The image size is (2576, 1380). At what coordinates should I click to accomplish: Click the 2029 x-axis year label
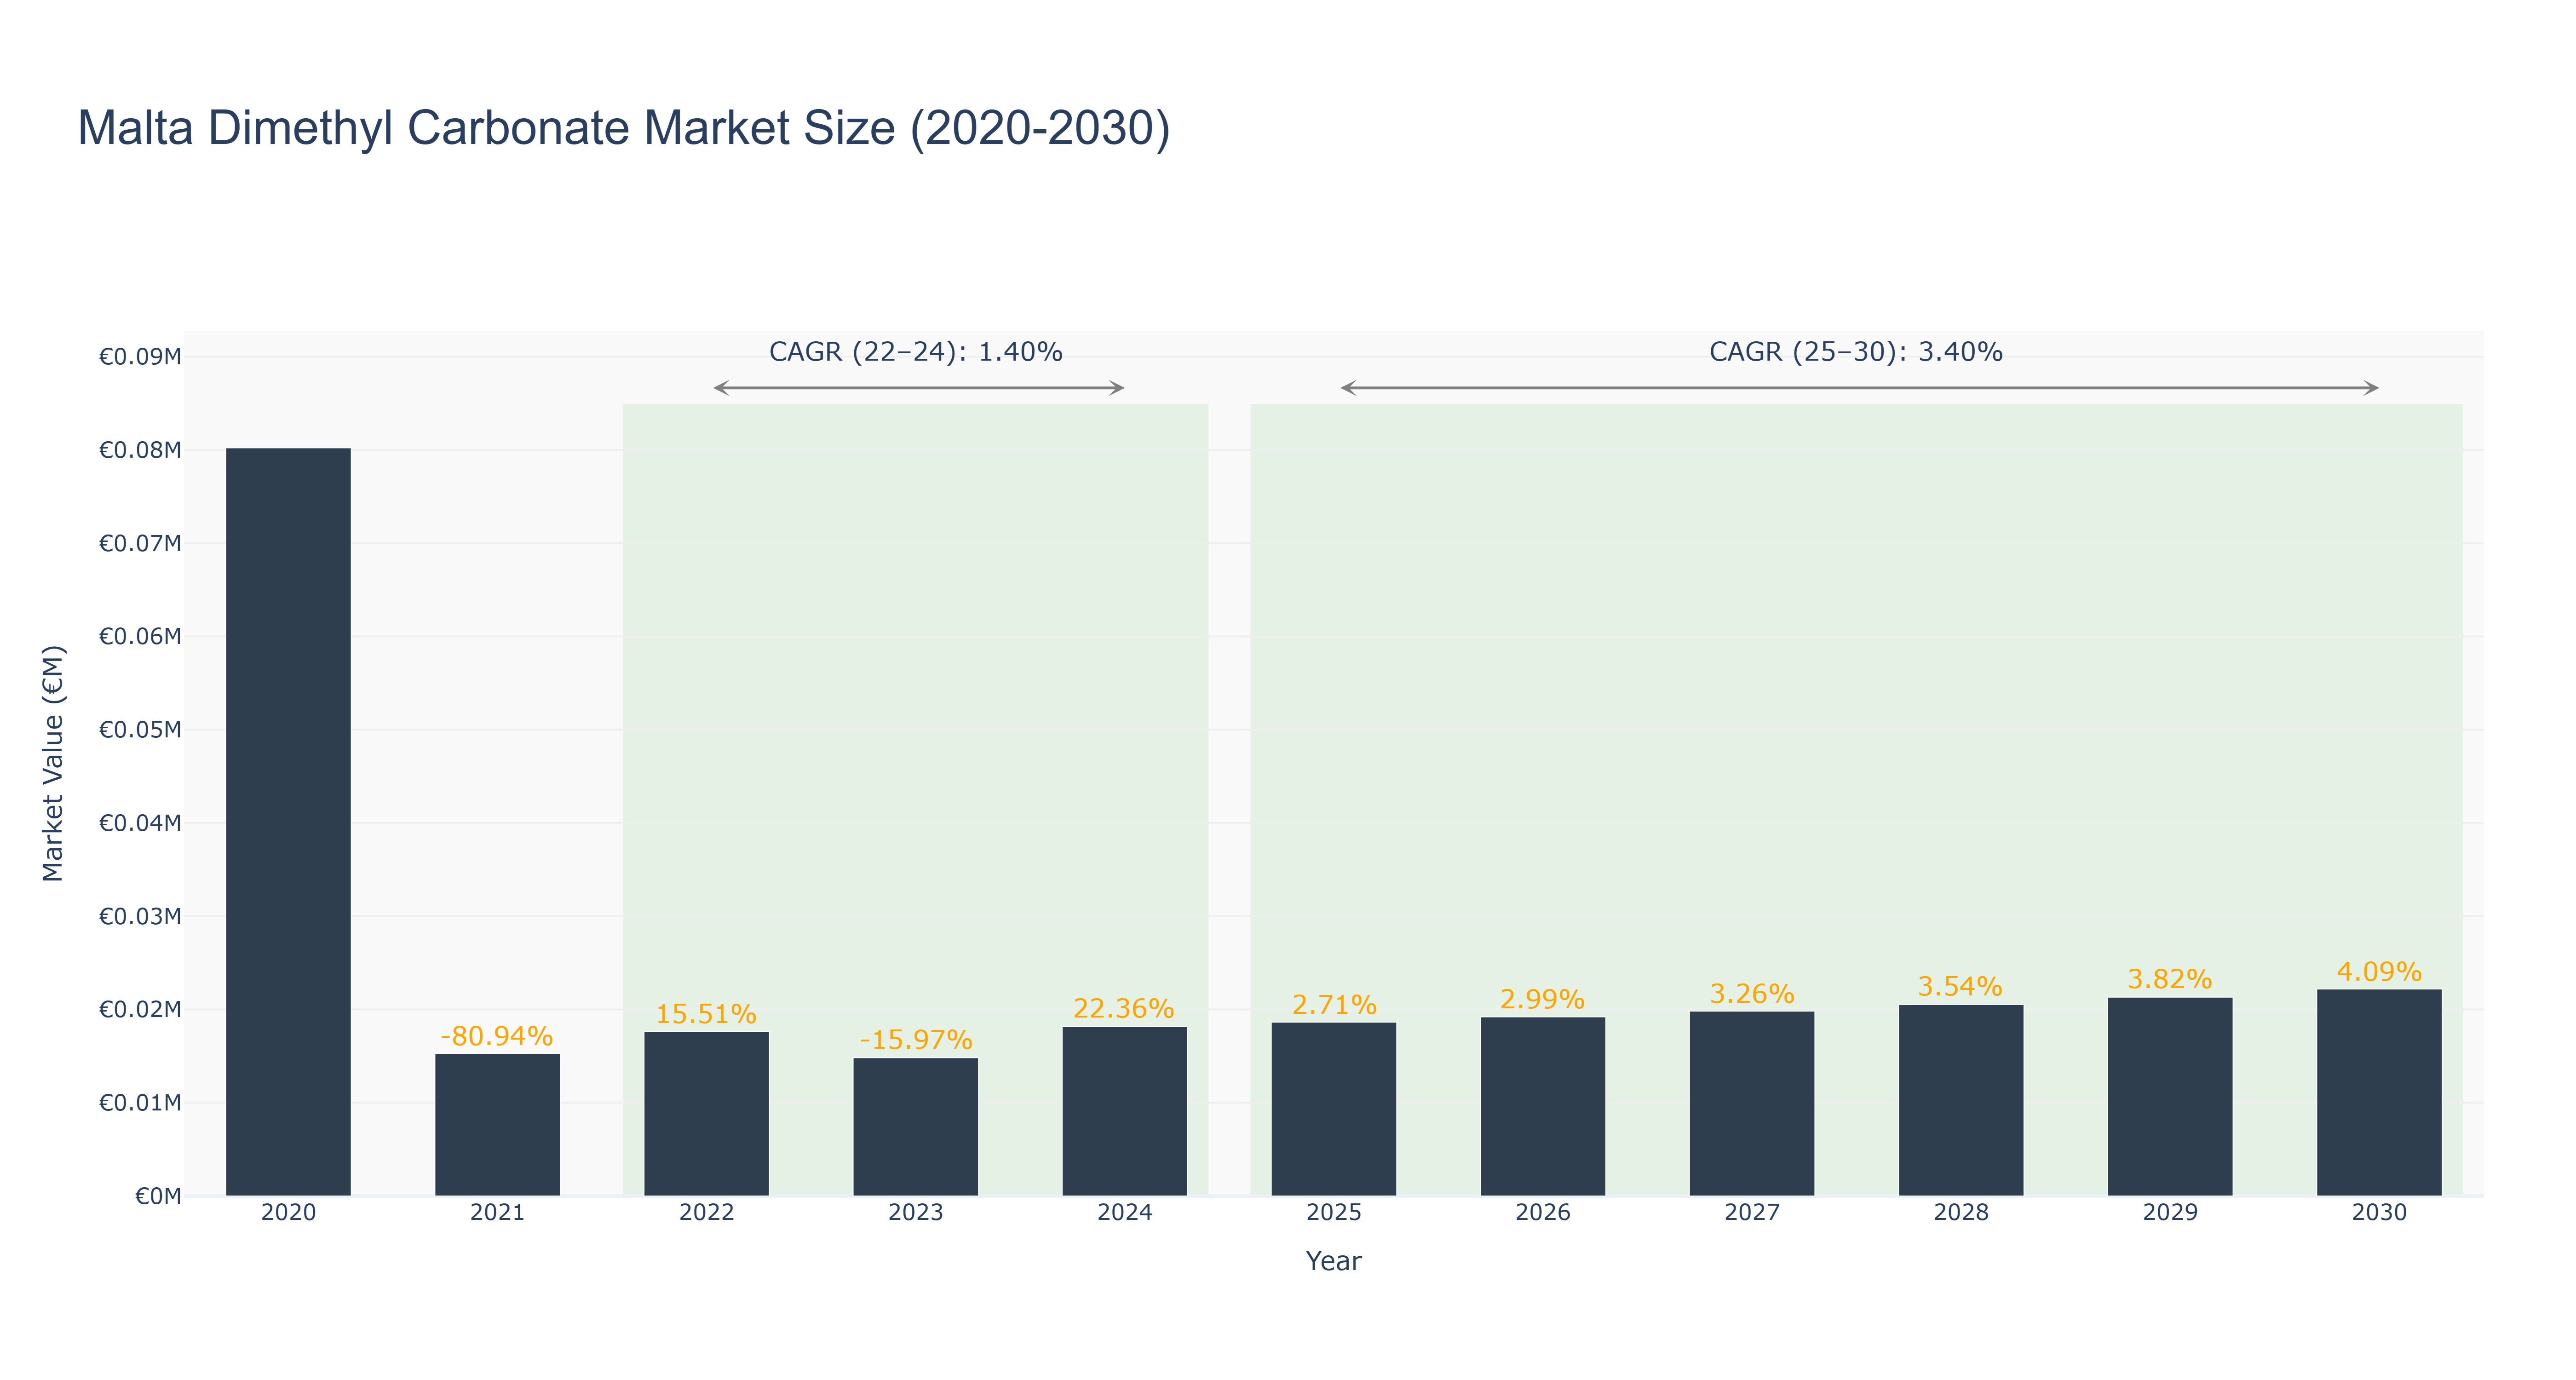pyautogui.click(x=2169, y=1213)
